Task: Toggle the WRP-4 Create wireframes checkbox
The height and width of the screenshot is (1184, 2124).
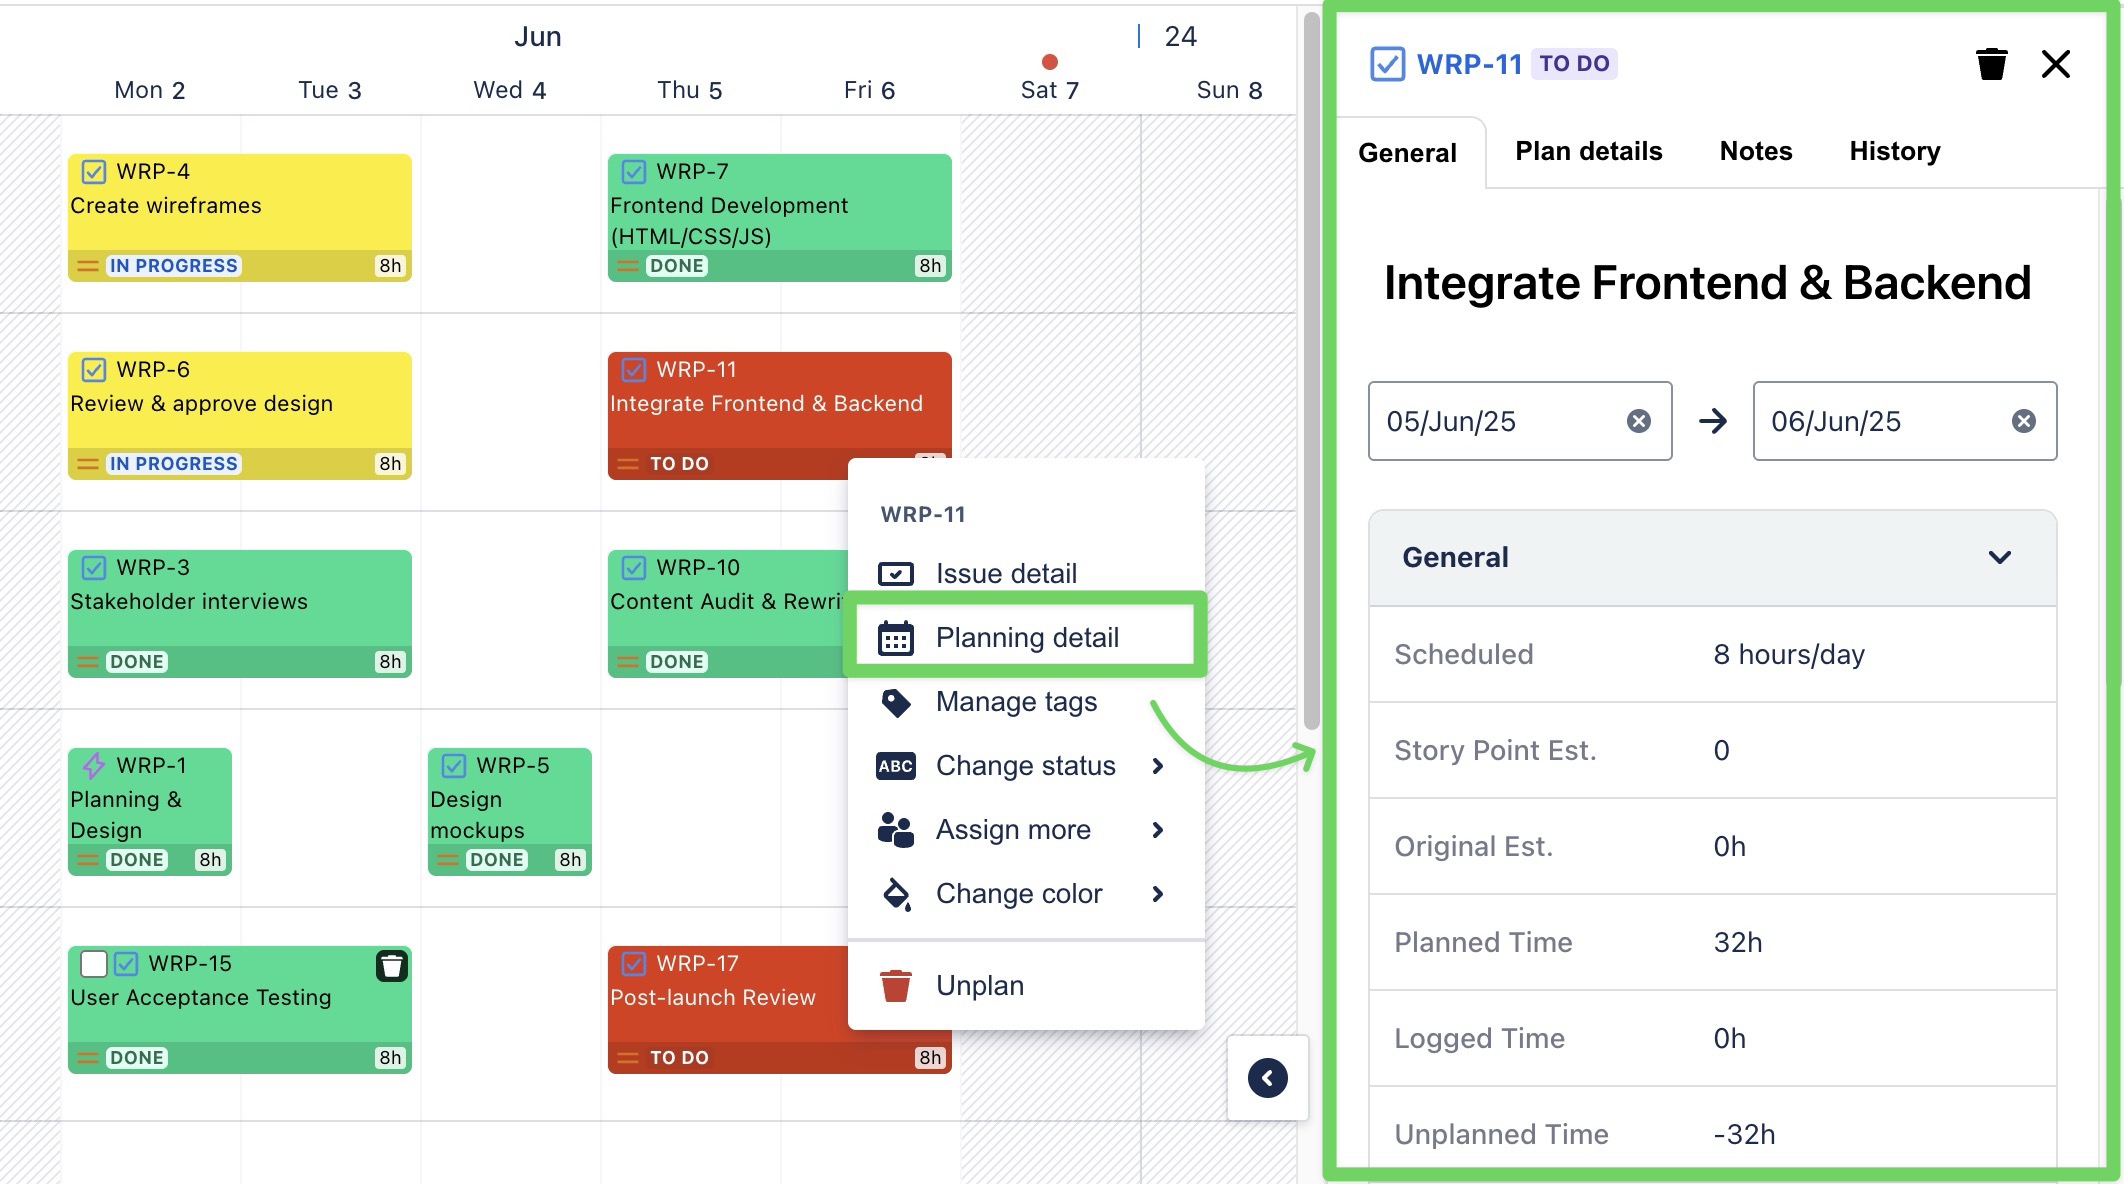Action: pos(94,171)
